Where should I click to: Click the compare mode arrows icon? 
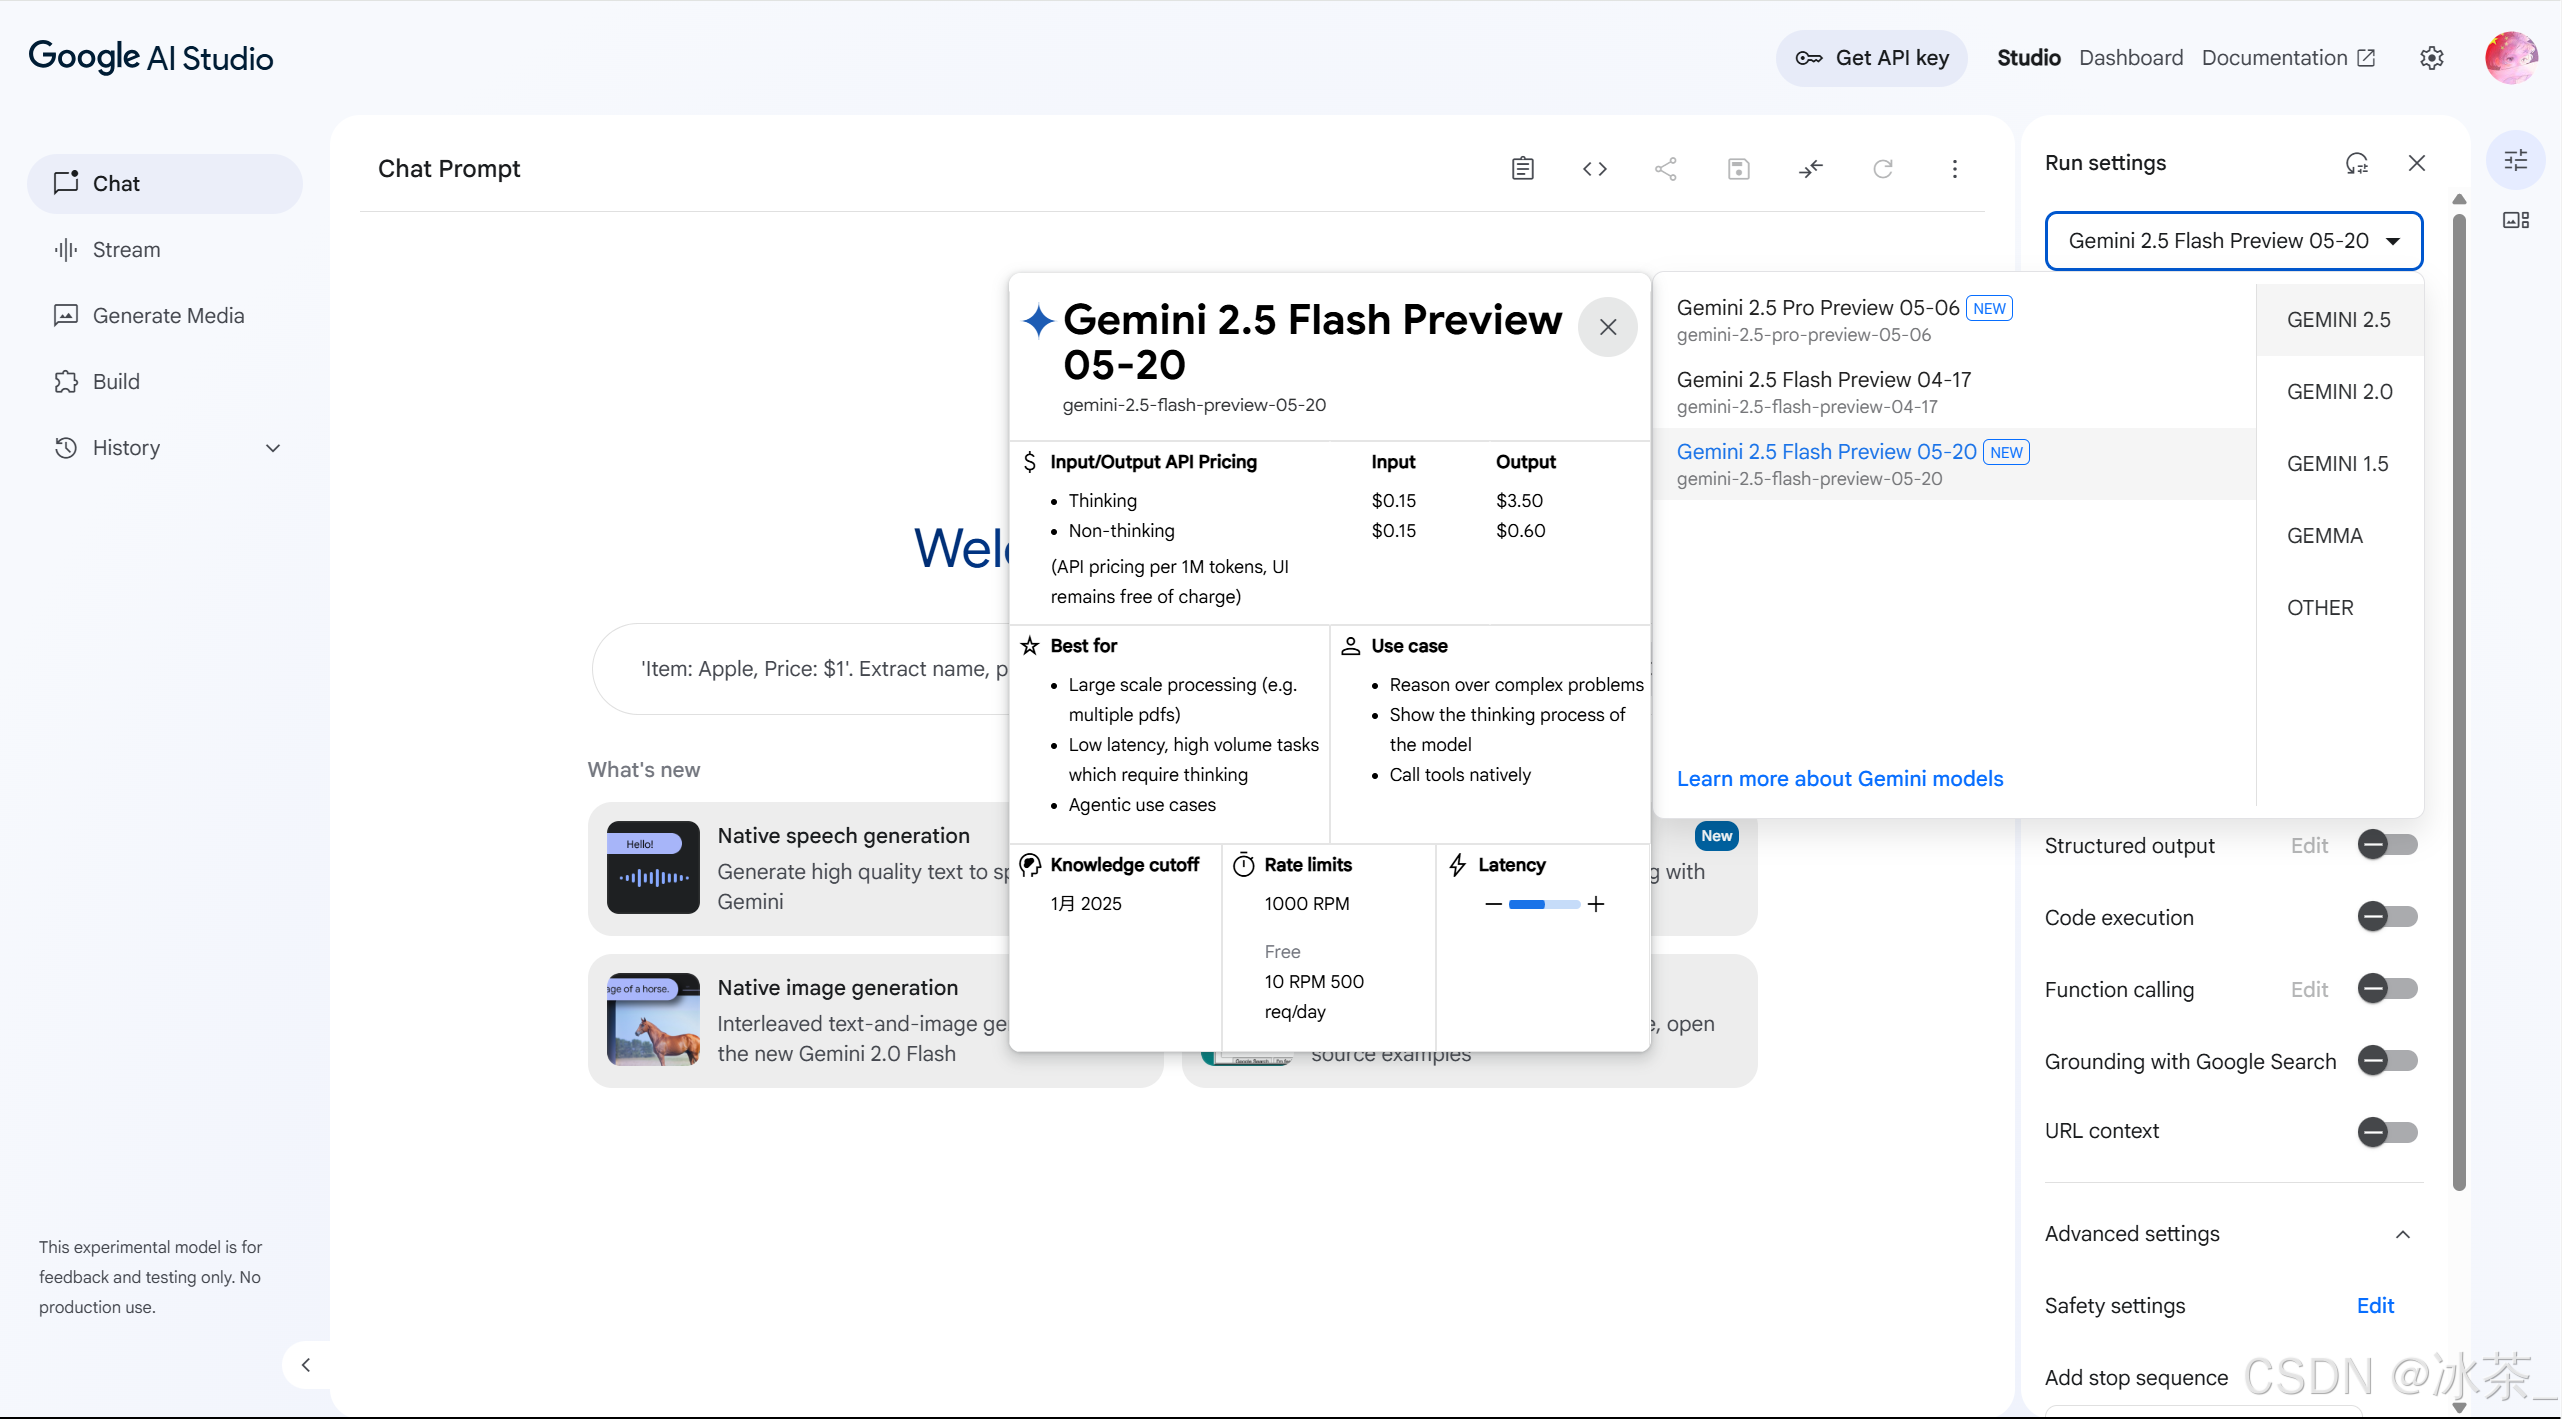pyautogui.click(x=1810, y=168)
